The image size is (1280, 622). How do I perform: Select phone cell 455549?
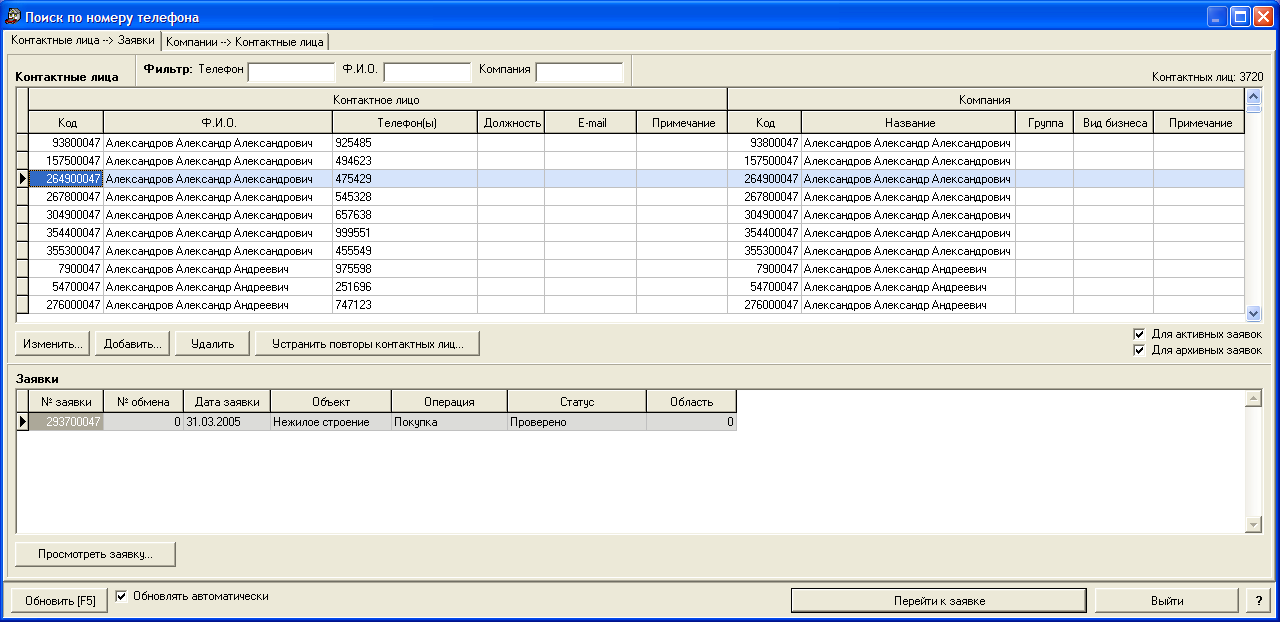click(x=405, y=251)
